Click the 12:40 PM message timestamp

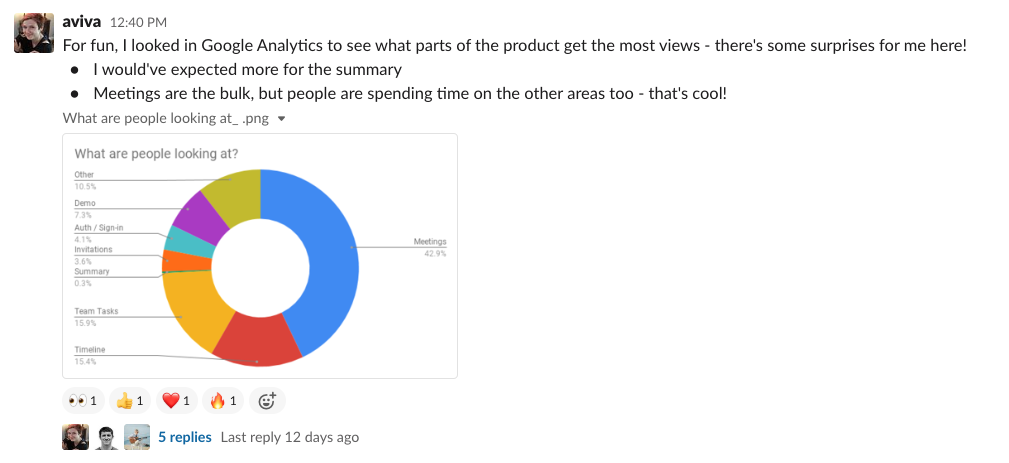[x=137, y=22]
